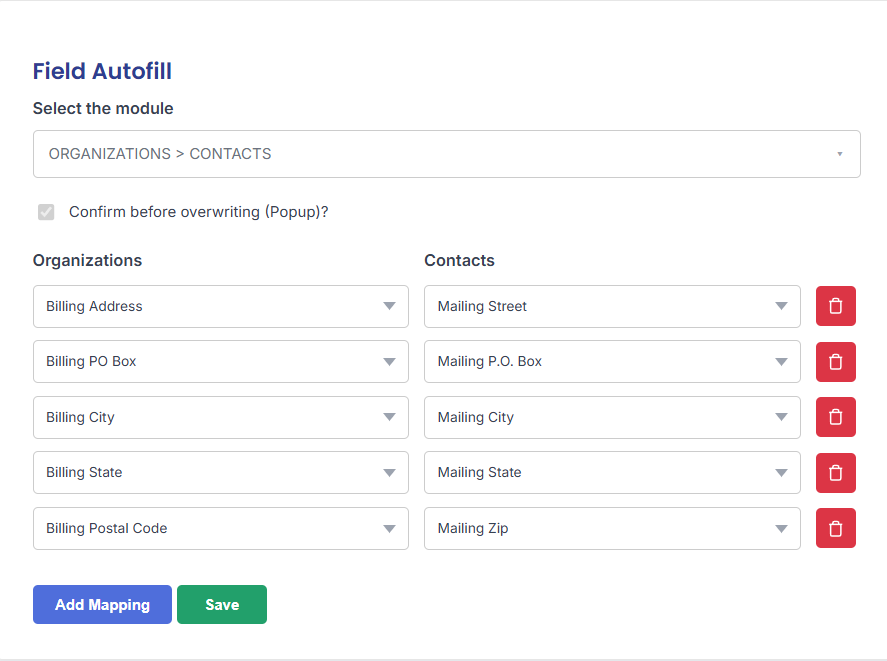887x661 pixels.
Task: Remove the Billing City mapping with trash icon
Action: coord(836,417)
